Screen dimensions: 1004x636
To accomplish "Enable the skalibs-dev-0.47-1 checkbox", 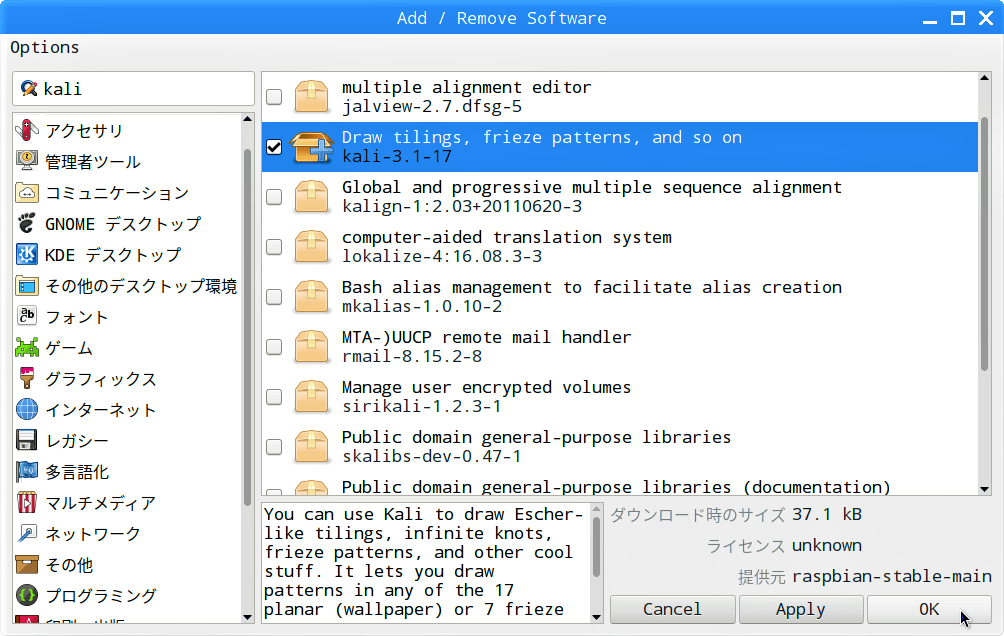I will (x=274, y=446).
